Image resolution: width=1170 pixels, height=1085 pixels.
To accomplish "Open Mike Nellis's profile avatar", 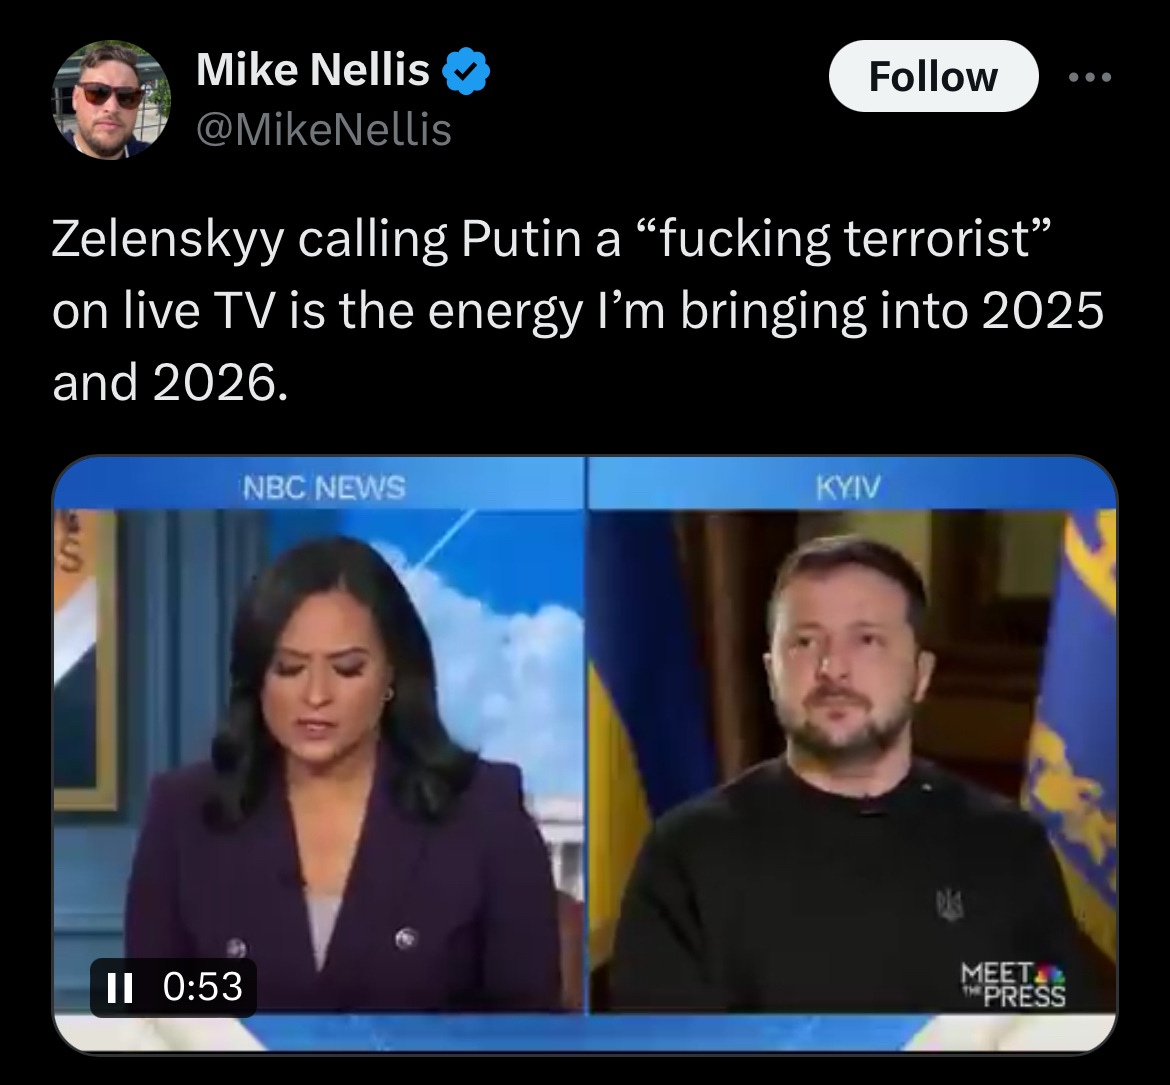I will [111, 99].
